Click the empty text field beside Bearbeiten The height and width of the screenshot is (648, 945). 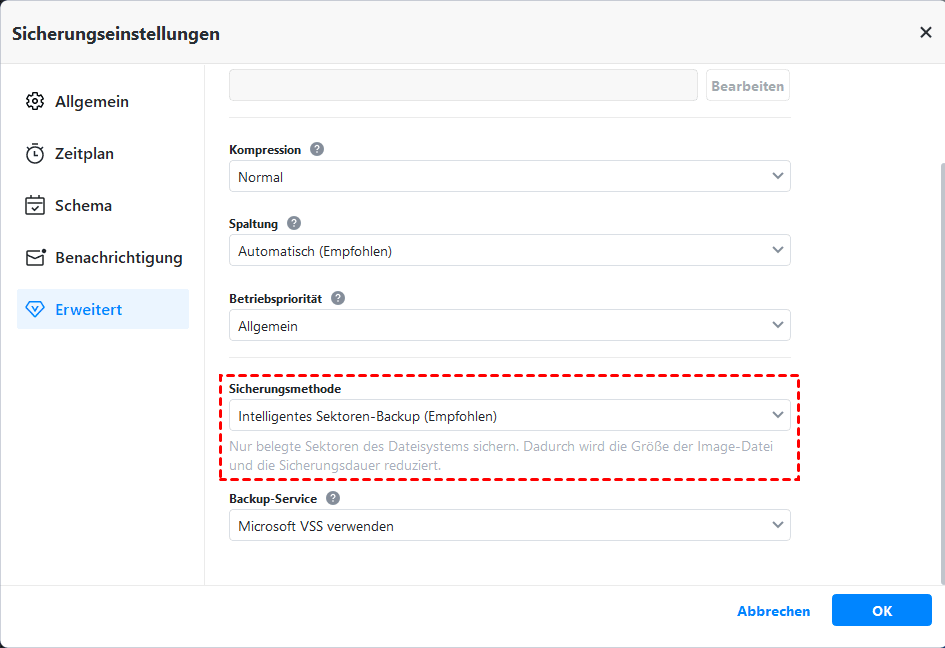463,86
